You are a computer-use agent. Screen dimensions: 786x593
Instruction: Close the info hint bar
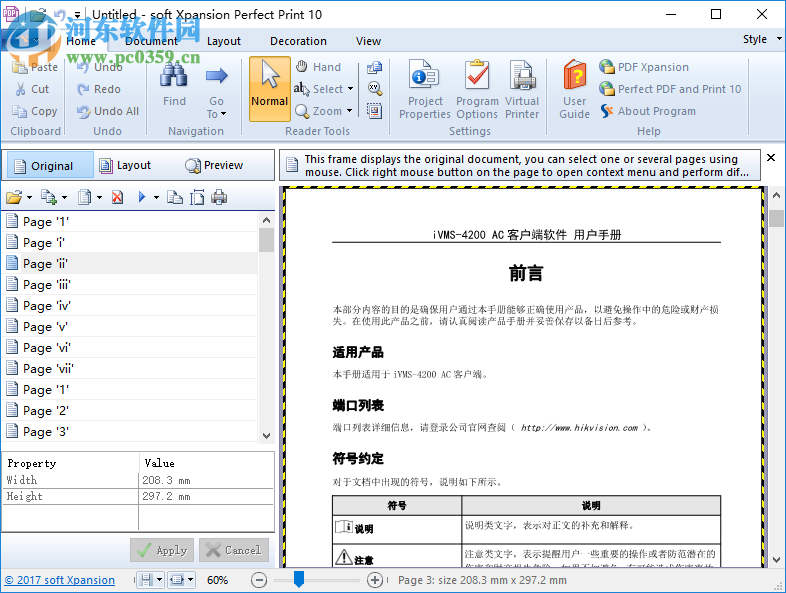(x=771, y=157)
